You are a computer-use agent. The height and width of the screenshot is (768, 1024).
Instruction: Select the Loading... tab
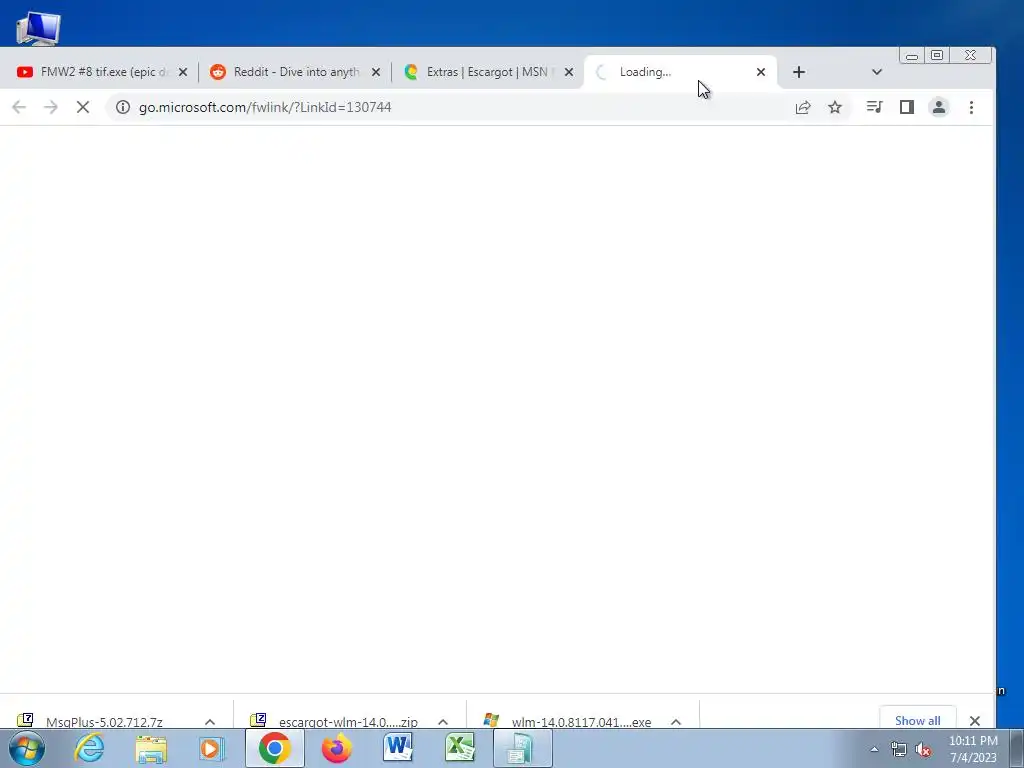point(679,72)
